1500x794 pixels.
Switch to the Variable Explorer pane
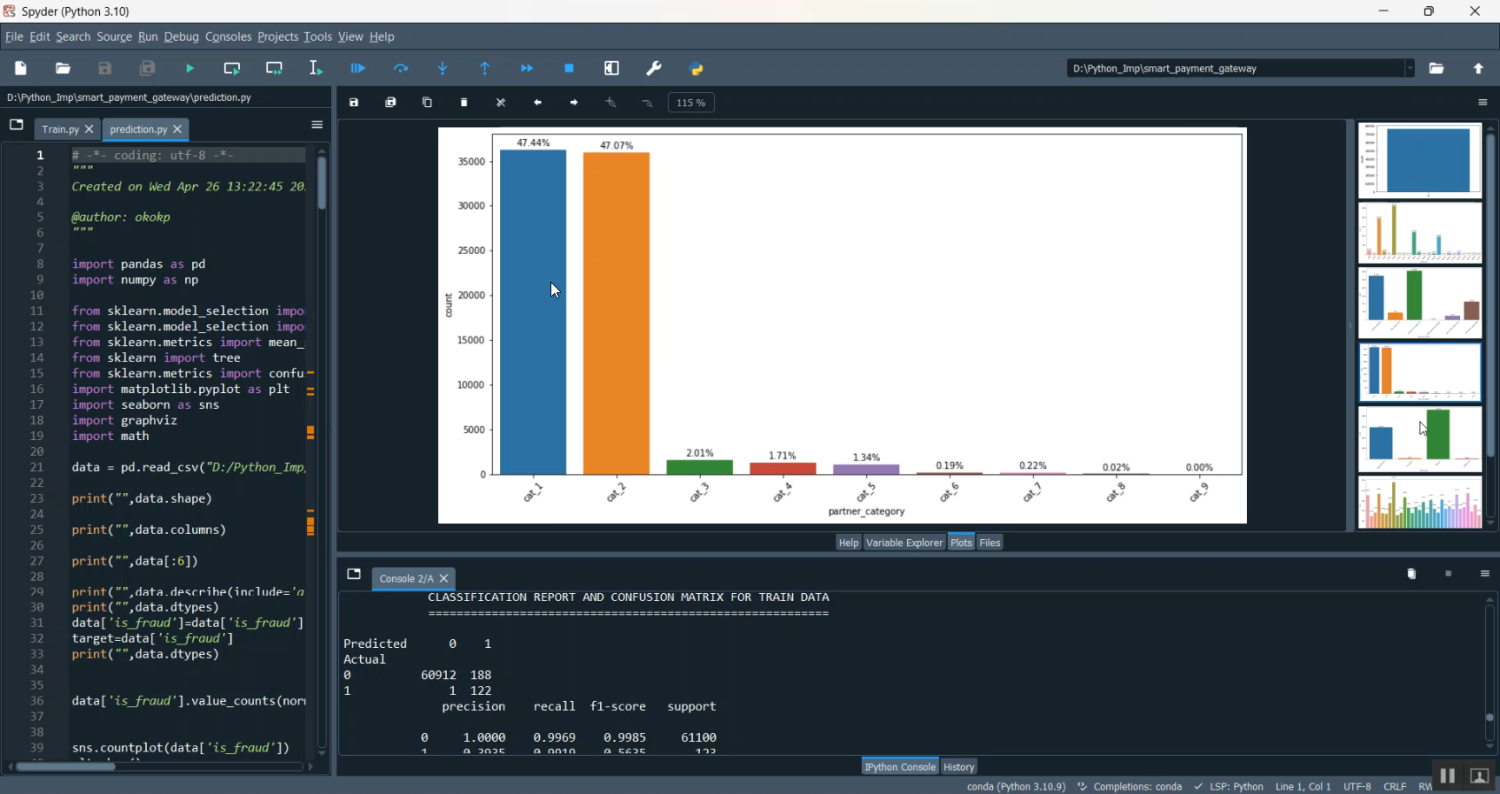pos(904,542)
